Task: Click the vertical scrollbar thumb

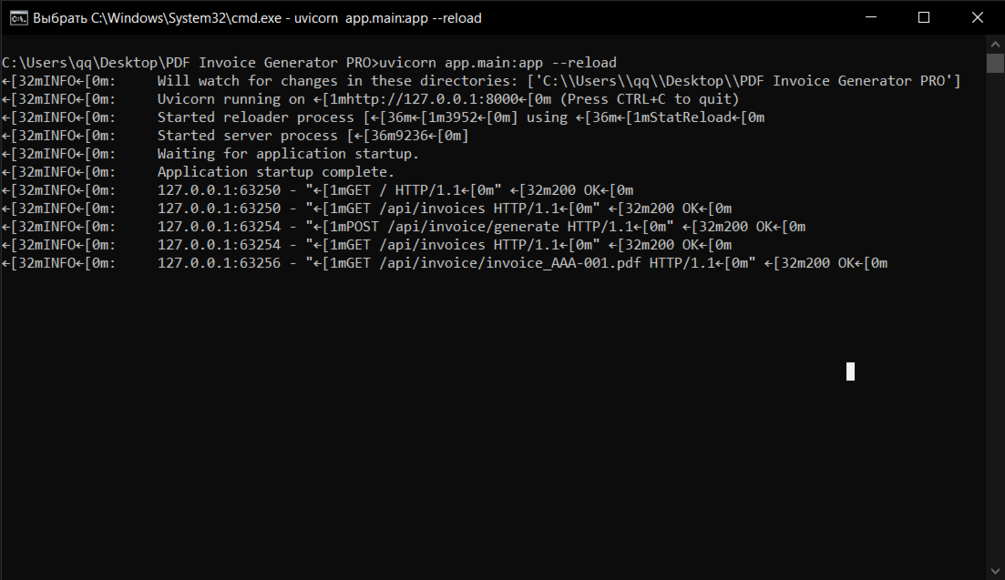Action: pos(995,63)
